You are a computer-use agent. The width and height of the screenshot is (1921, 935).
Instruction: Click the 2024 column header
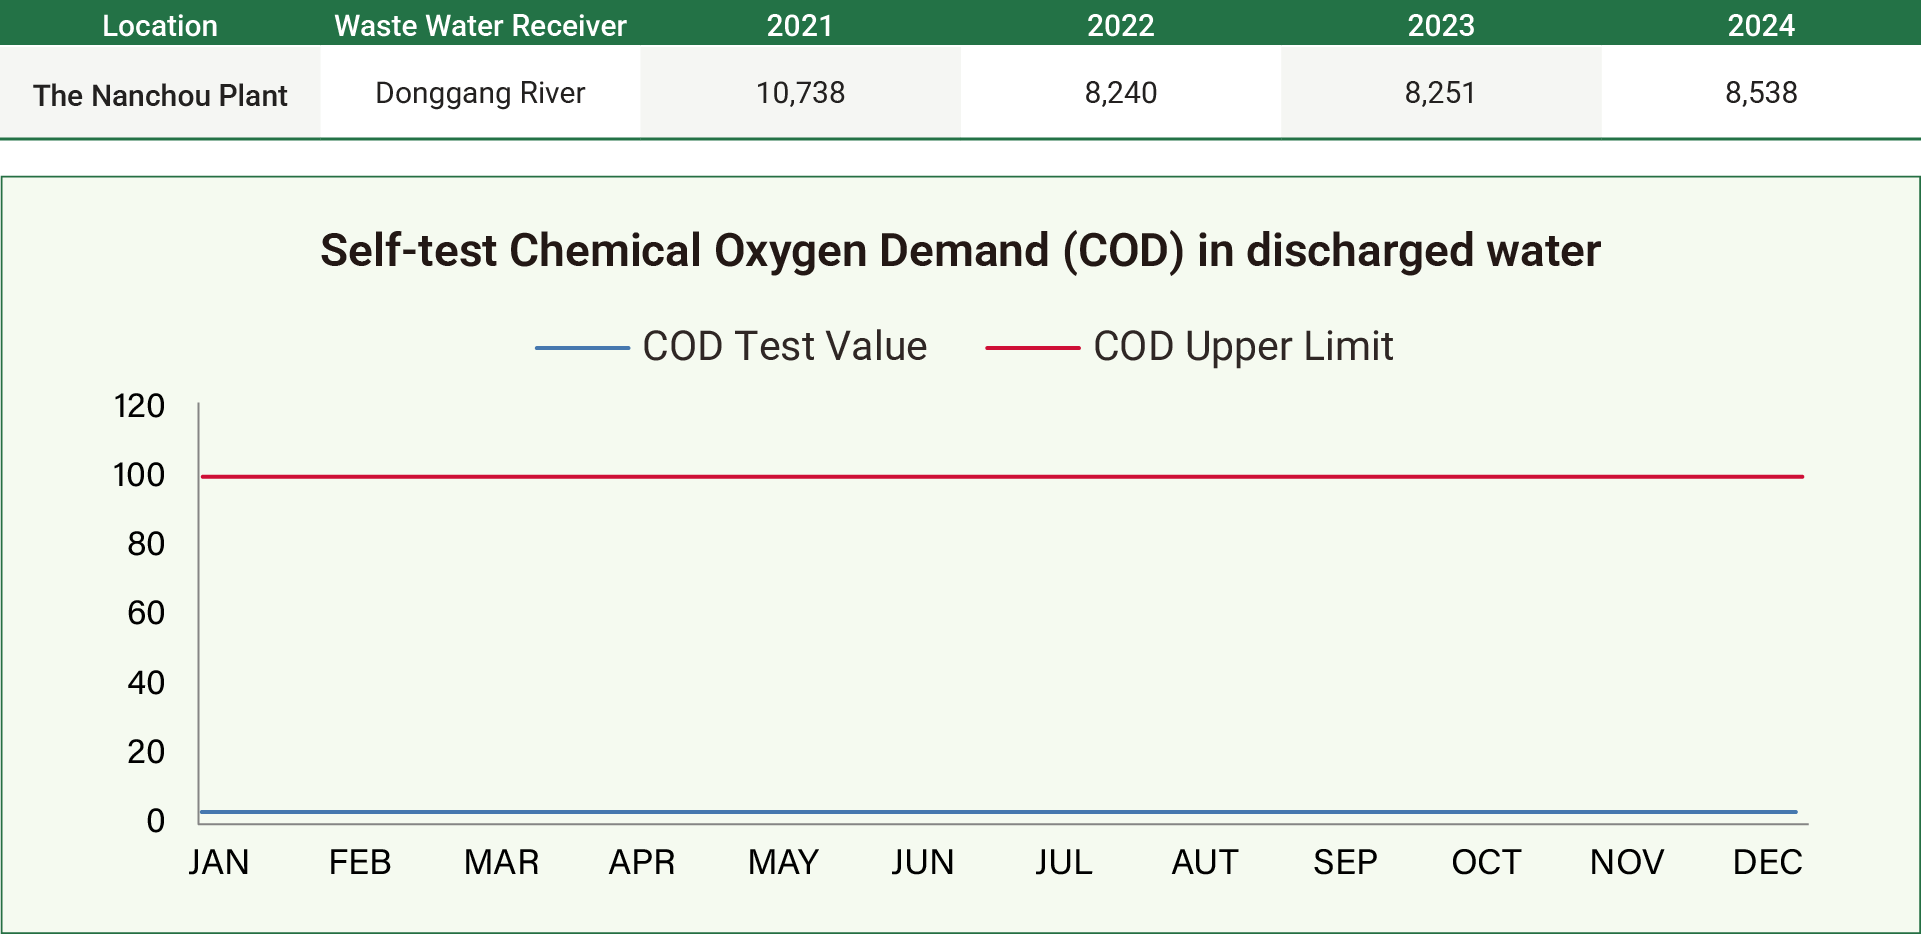[1761, 25]
